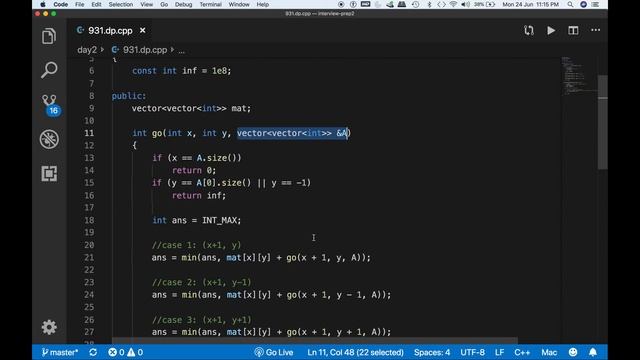
Task: Open the Debug menu
Action: tap(184, 4)
